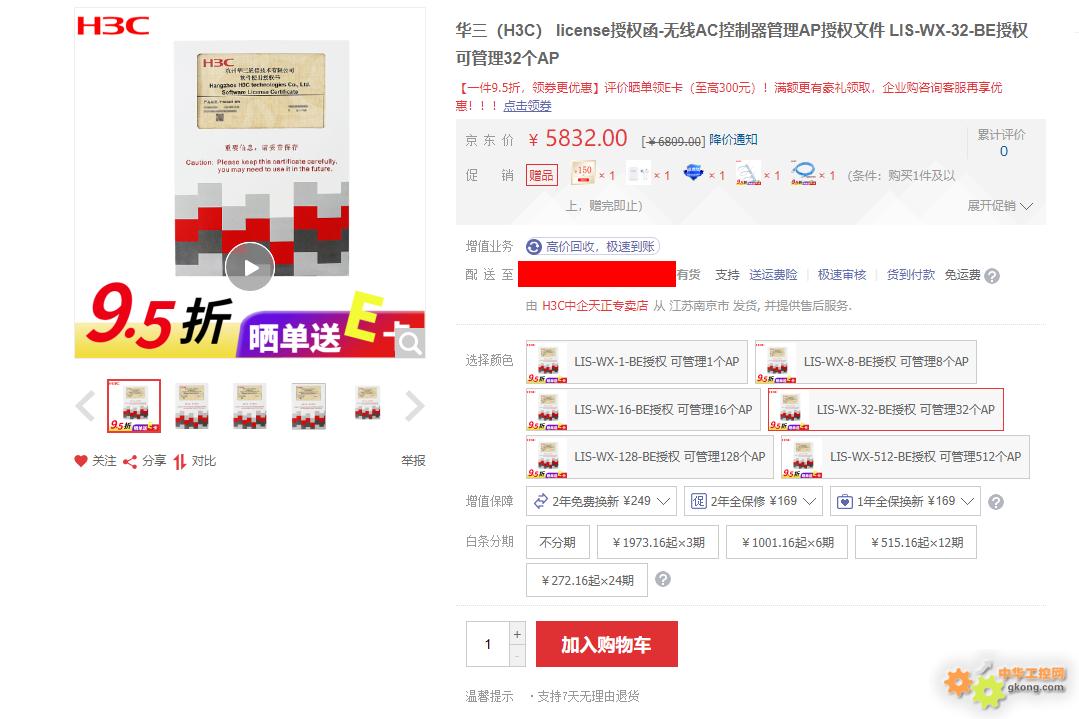Show previous thumbnails with left arrow
The image size is (1079, 719).
pos(85,406)
